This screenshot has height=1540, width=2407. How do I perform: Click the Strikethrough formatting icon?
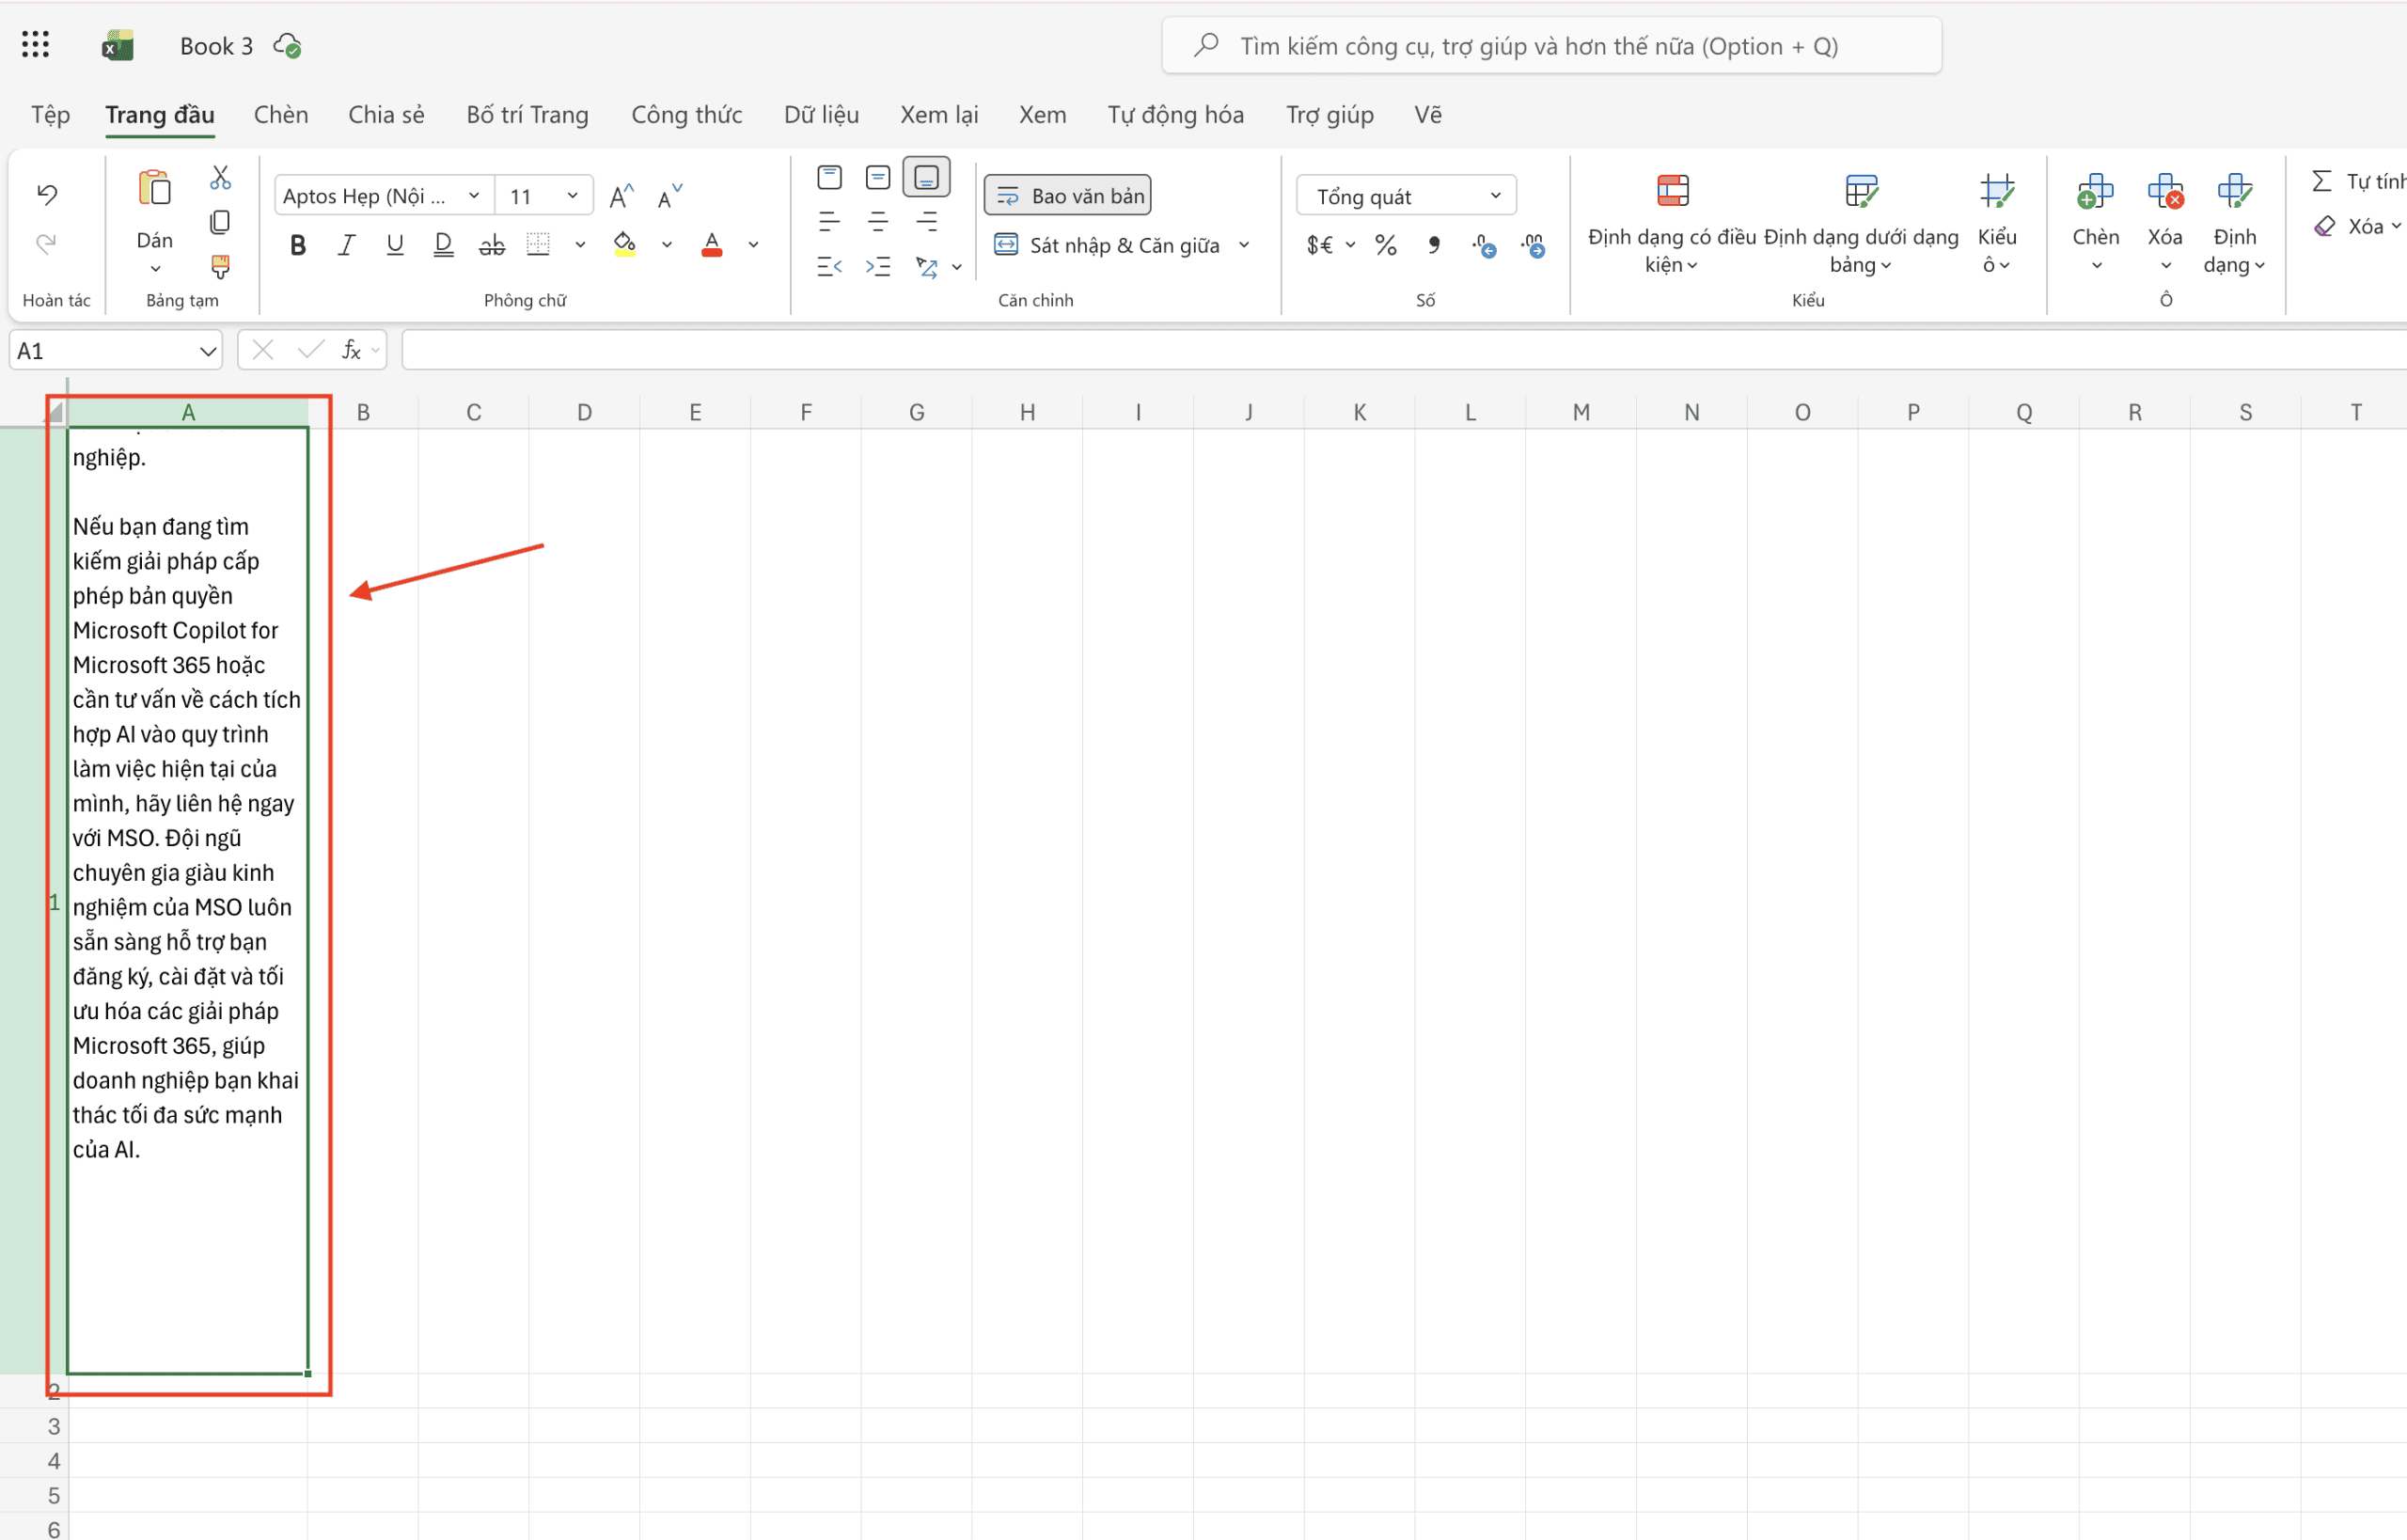[x=491, y=245]
